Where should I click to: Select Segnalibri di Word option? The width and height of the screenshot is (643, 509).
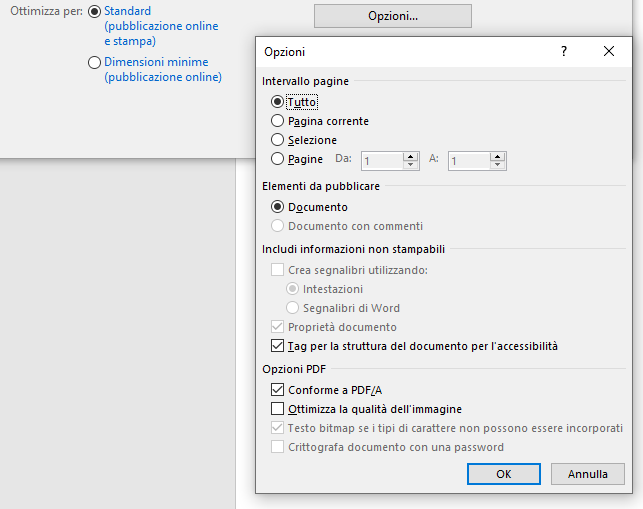292,308
